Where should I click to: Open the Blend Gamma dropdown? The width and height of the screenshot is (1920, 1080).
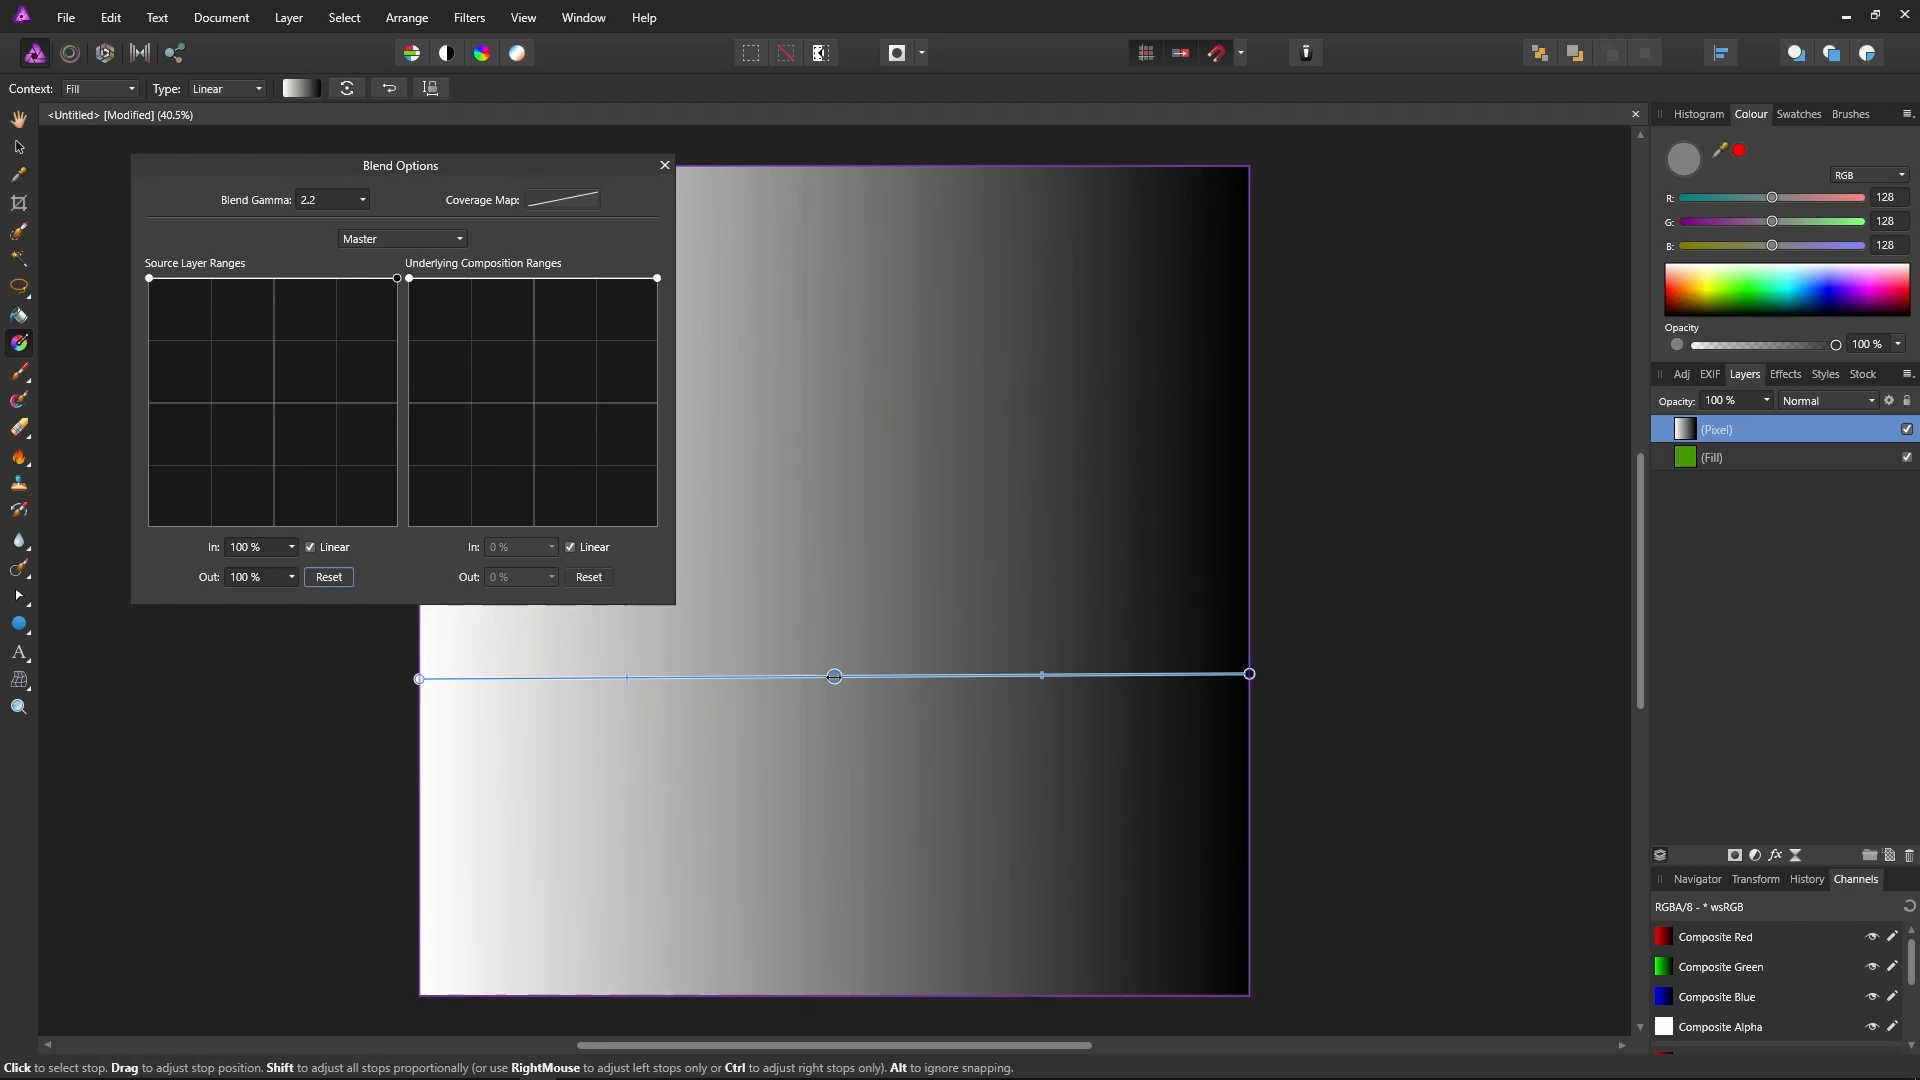362,200
